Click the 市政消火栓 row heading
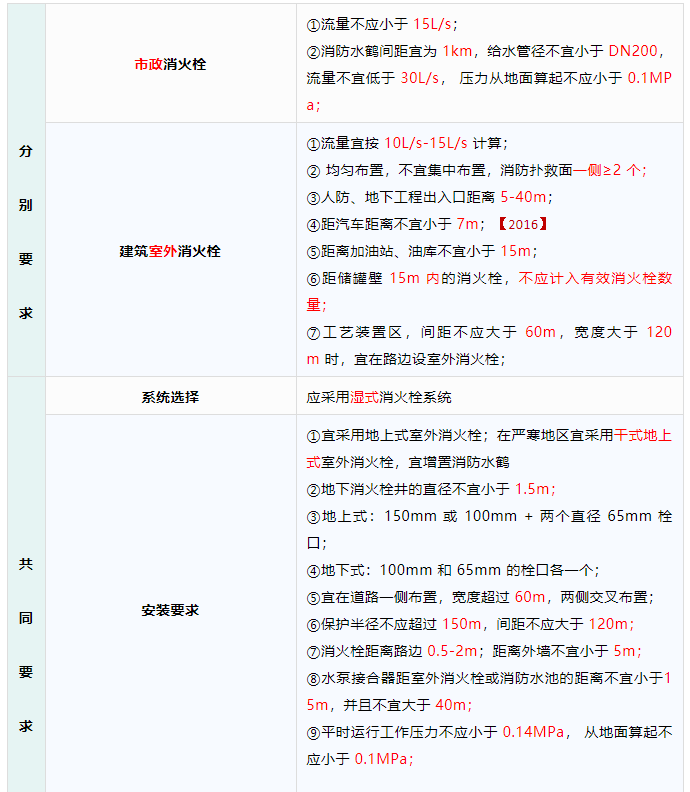This screenshot has height=792, width=690. coord(170,64)
